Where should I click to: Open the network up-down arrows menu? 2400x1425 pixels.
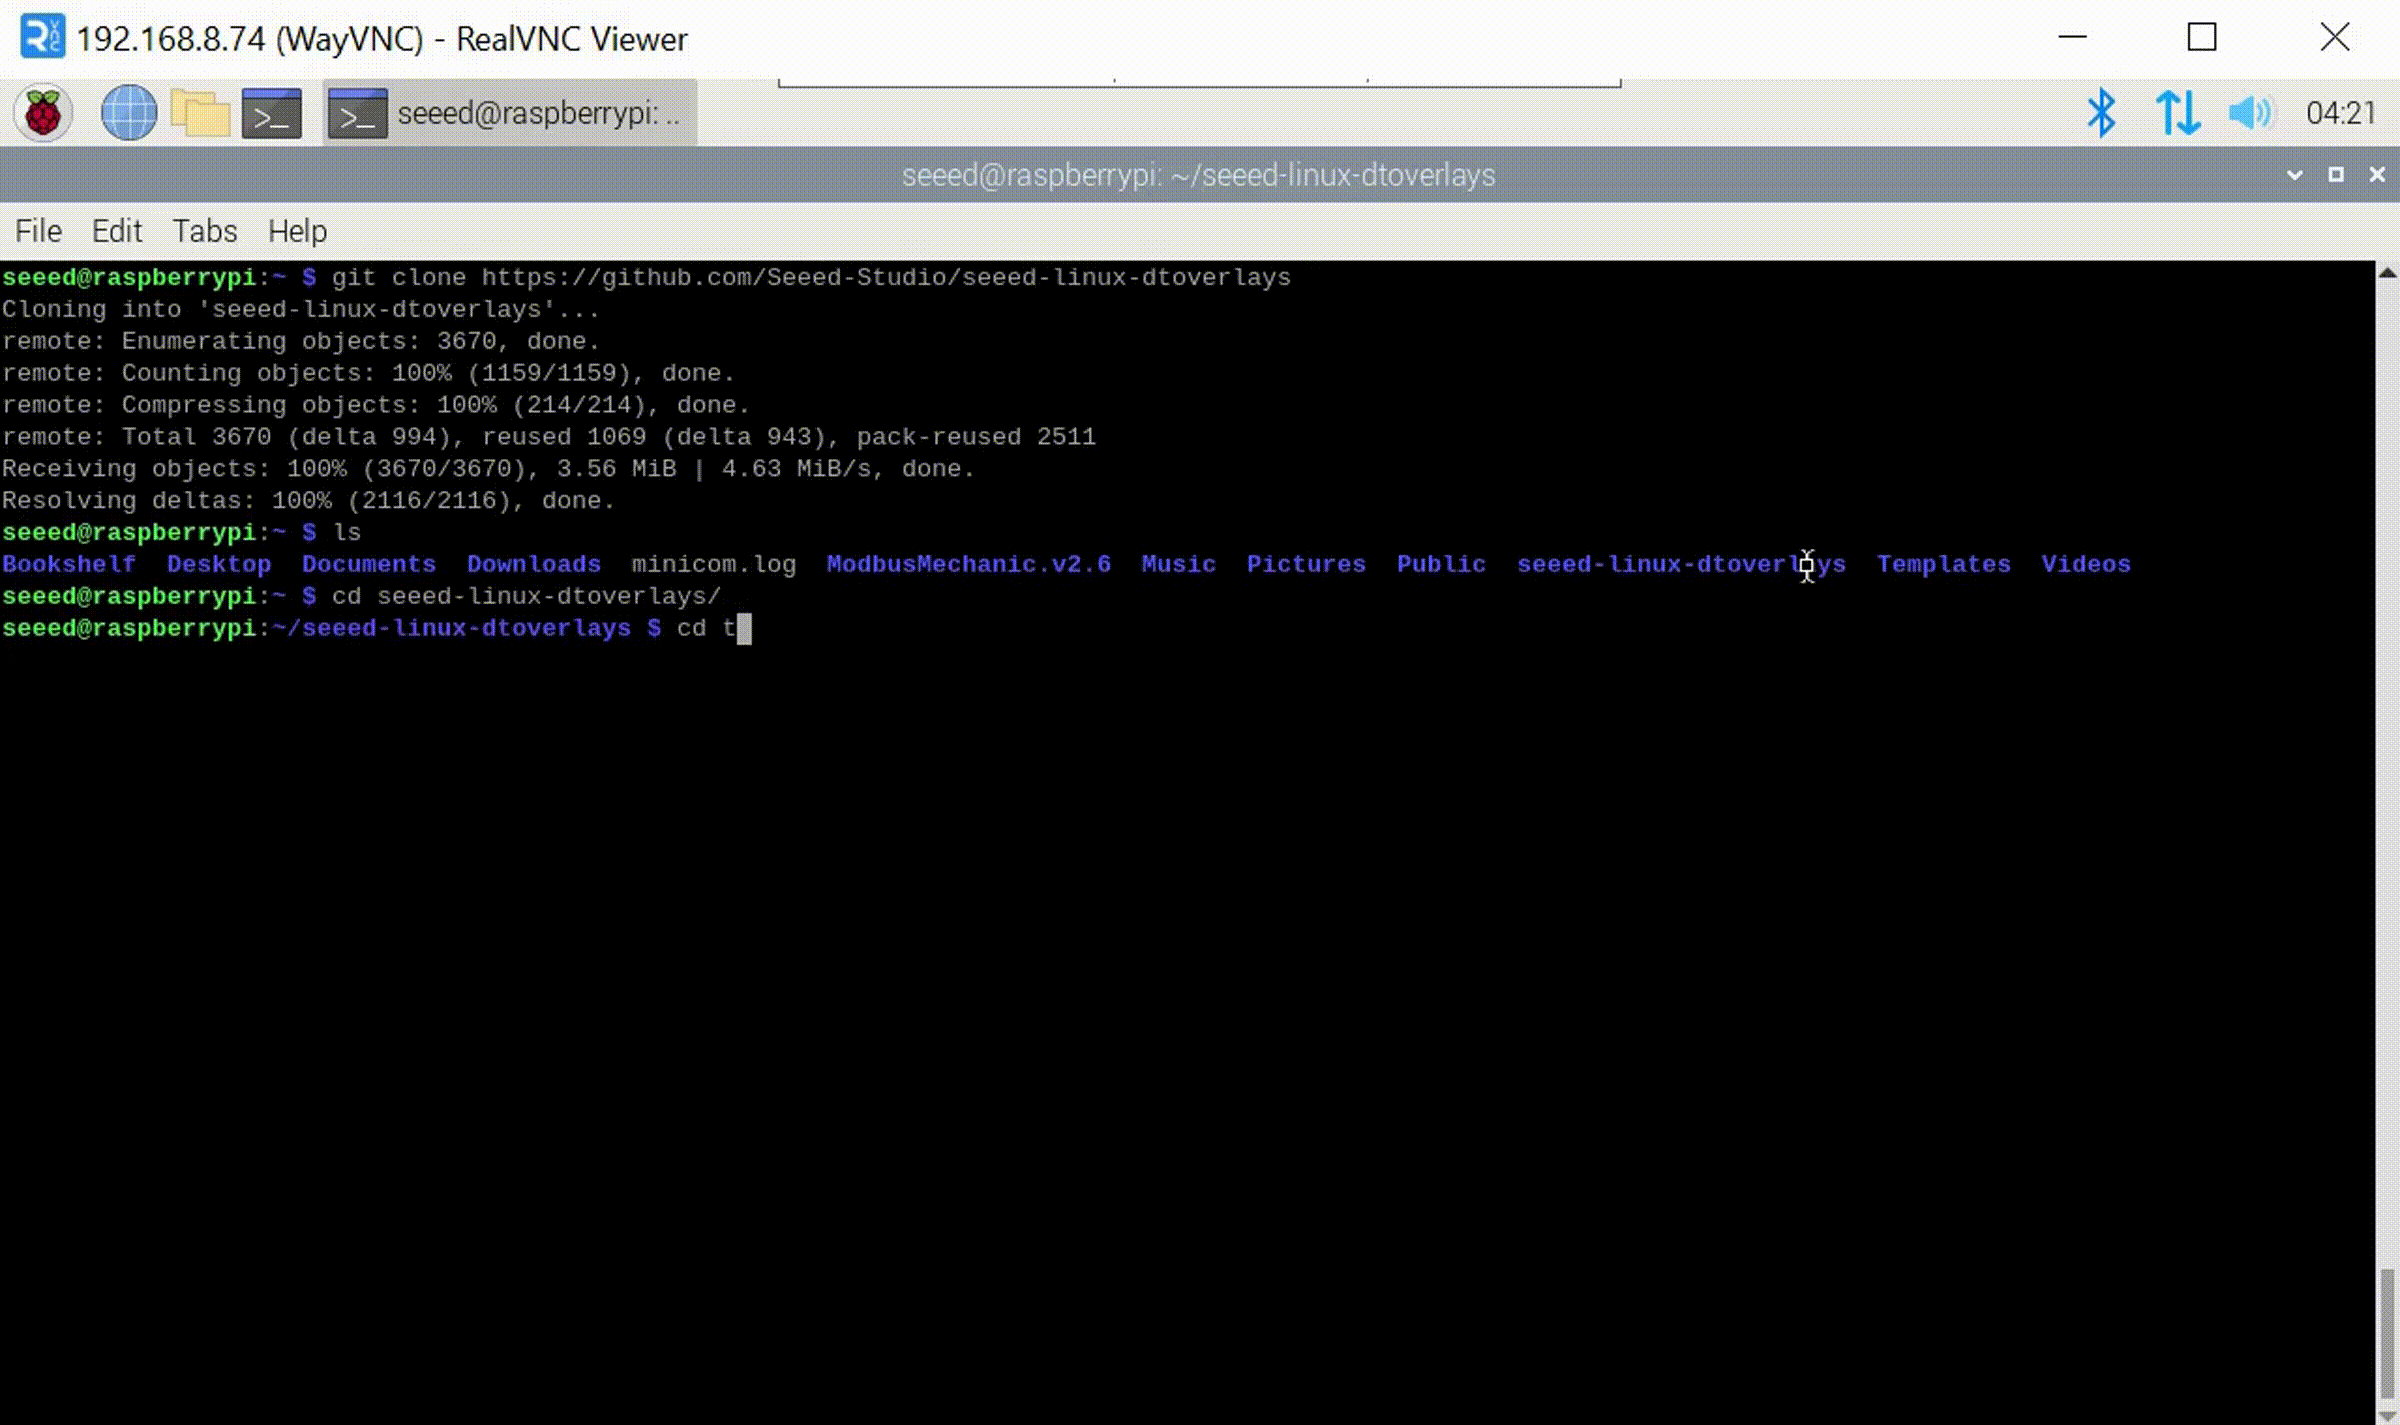(x=2177, y=113)
